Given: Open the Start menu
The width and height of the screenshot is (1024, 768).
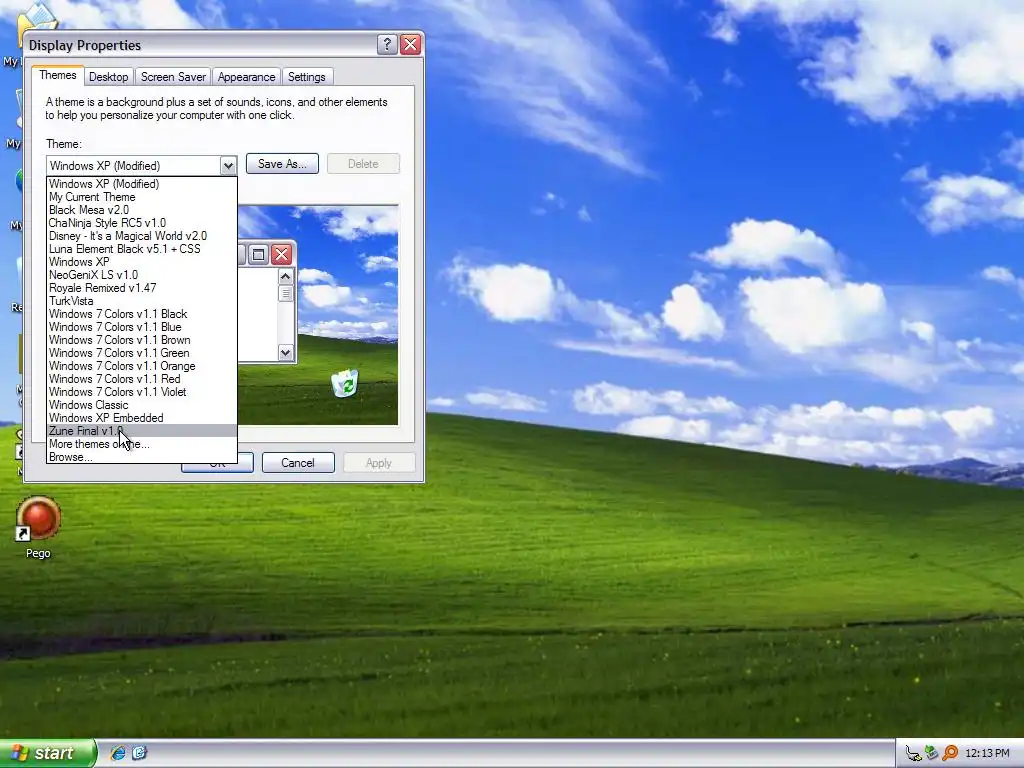Looking at the screenshot, I should coord(47,753).
